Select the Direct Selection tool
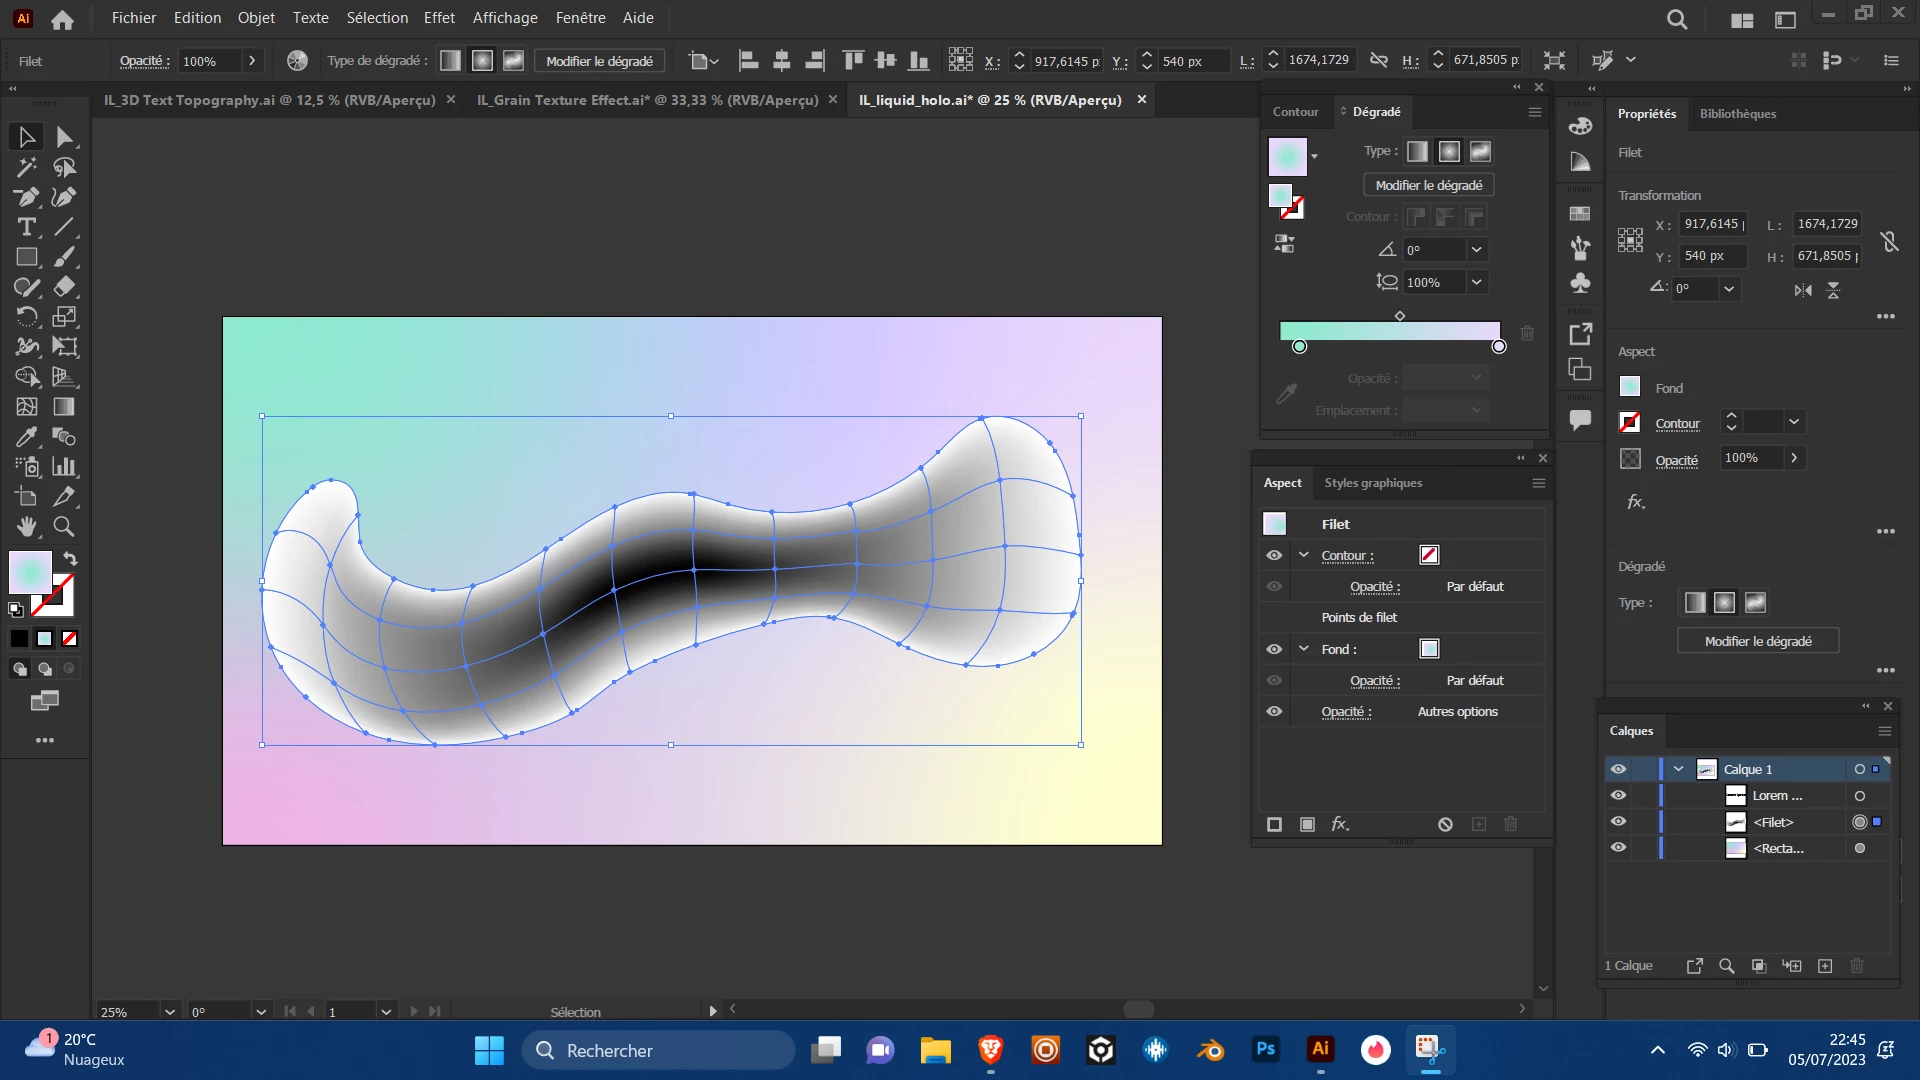 [65, 137]
